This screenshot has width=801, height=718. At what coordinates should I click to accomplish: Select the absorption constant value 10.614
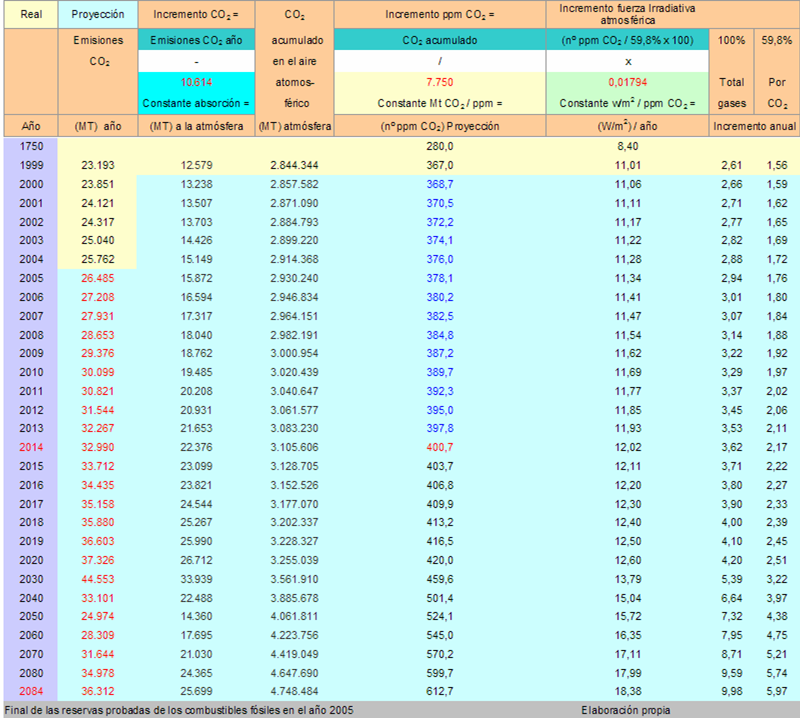coord(196,81)
